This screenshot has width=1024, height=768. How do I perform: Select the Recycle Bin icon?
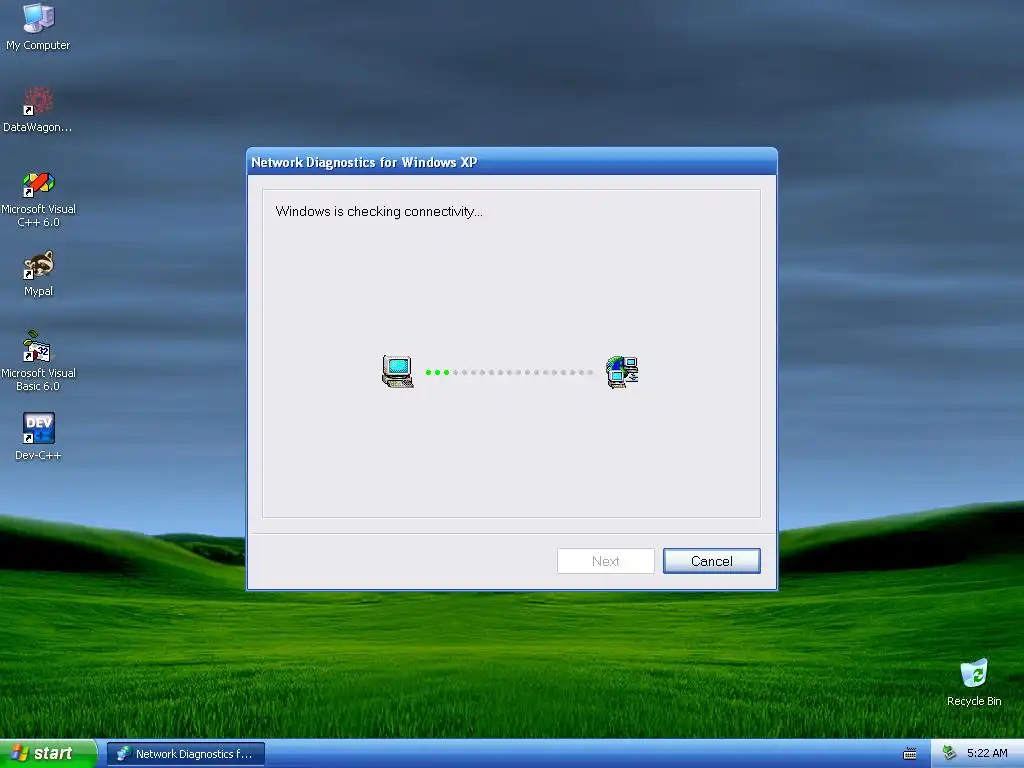[974, 682]
